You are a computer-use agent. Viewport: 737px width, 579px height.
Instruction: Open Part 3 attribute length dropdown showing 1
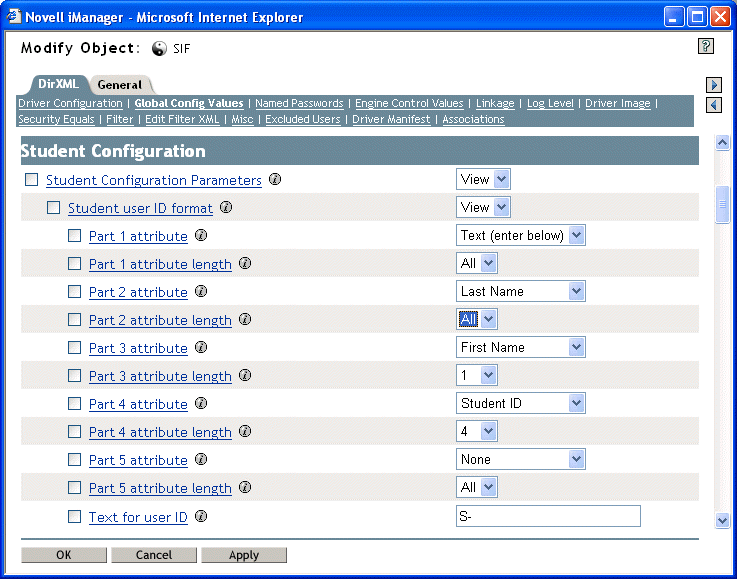[477, 375]
